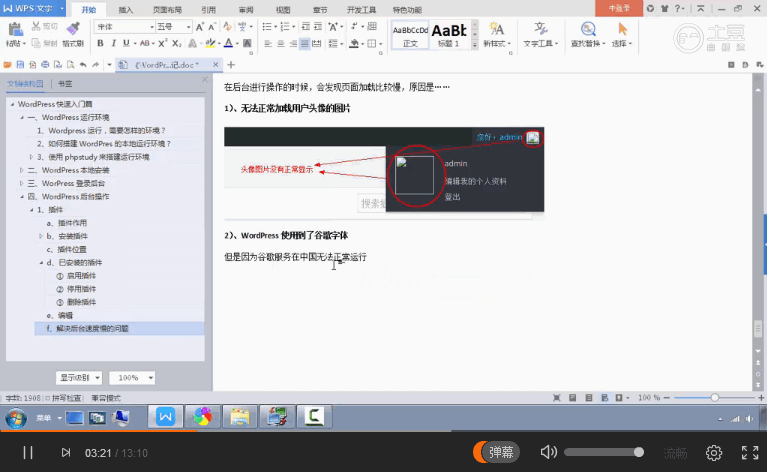Toggle justify alignment

(305, 44)
